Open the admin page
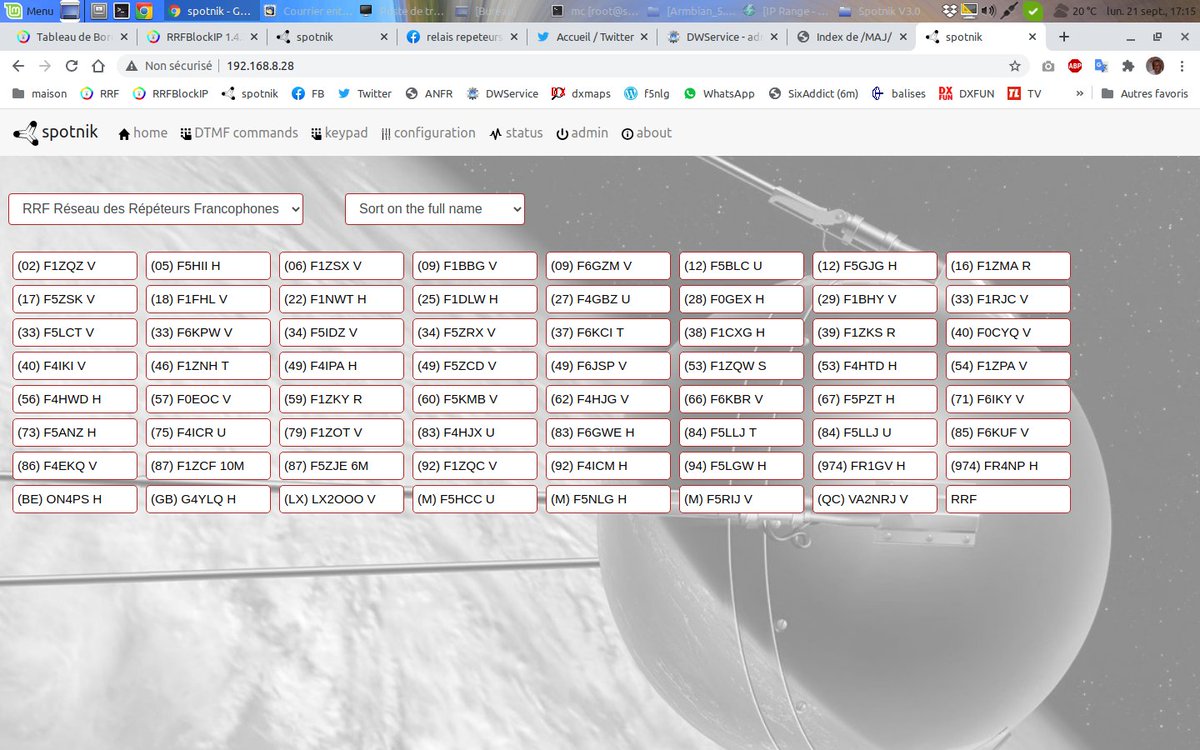This screenshot has height=750, width=1200. [582, 133]
